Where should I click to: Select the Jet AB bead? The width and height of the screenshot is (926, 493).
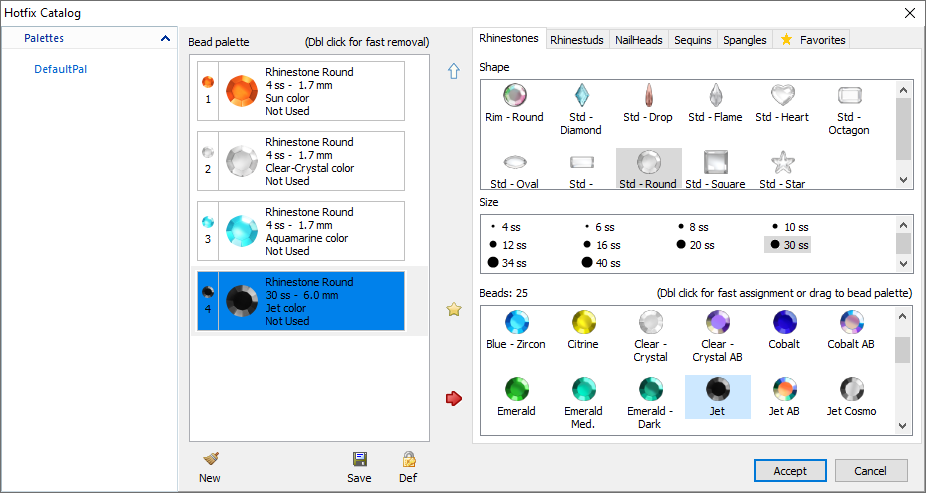point(784,397)
